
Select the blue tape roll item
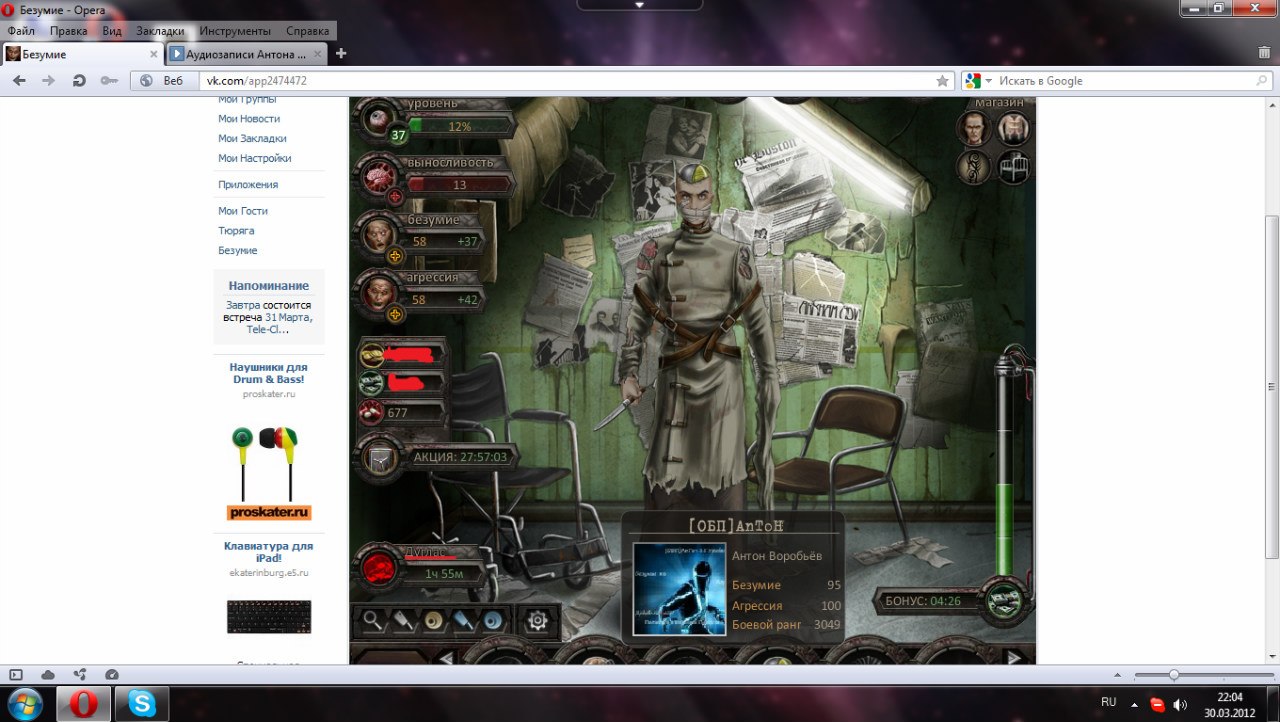tap(492, 620)
